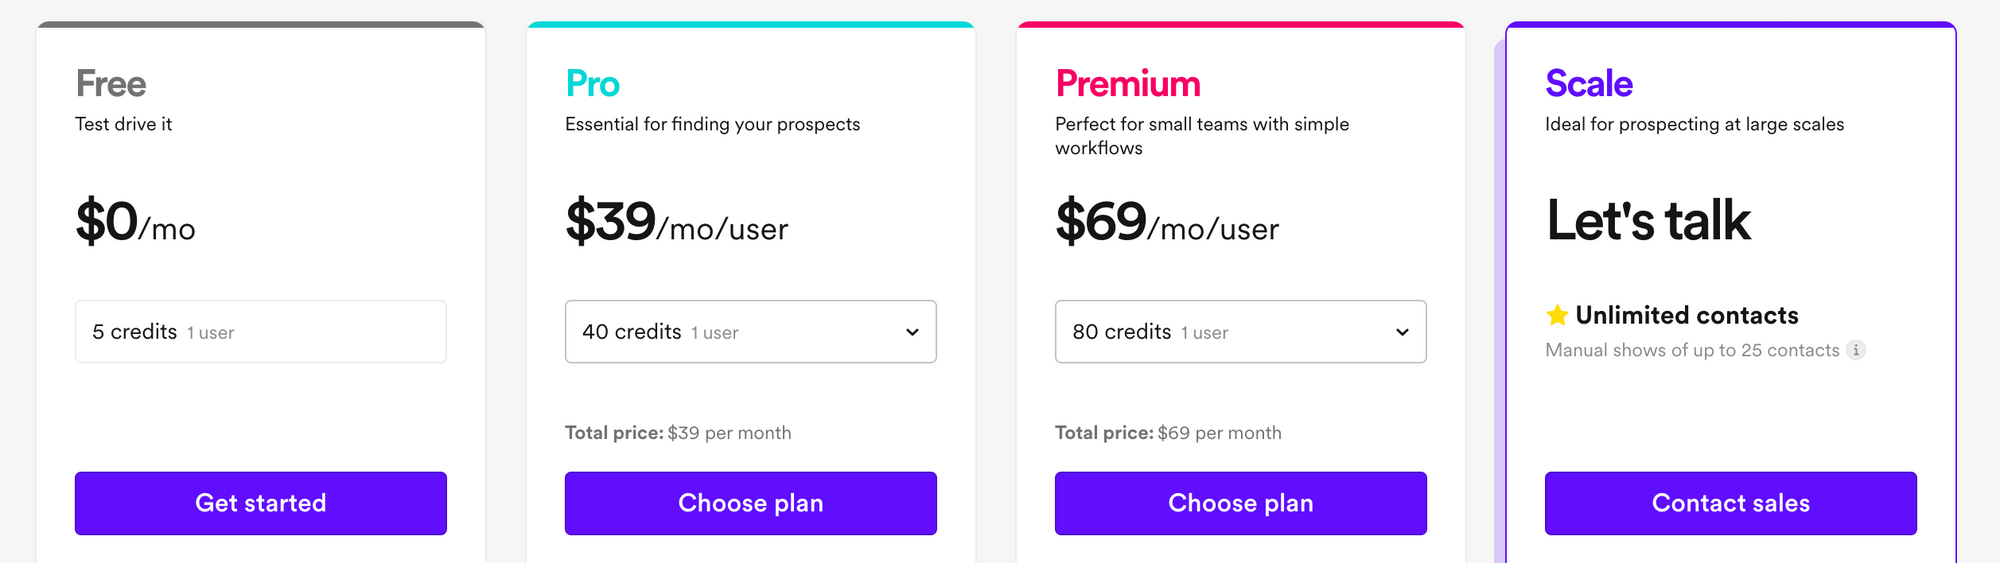The height and width of the screenshot is (563, 2000).
Task: Click the $69/mo/user price text
Action: click(1166, 222)
